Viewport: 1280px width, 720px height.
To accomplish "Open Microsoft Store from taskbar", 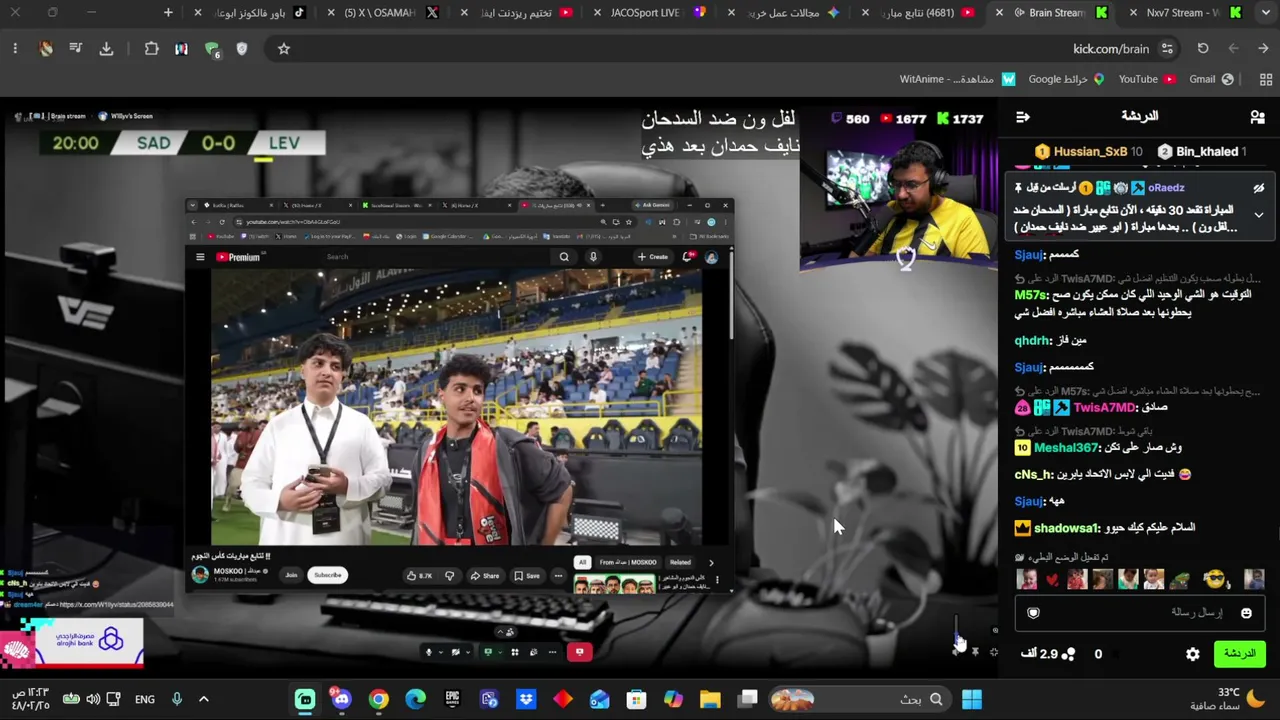I will [x=636, y=700].
